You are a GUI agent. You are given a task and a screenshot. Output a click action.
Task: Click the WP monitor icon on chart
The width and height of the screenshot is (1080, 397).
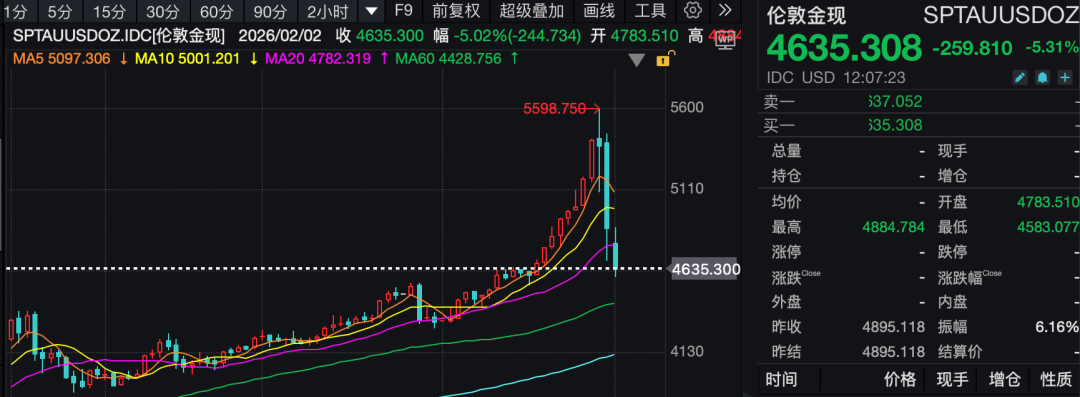725,40
